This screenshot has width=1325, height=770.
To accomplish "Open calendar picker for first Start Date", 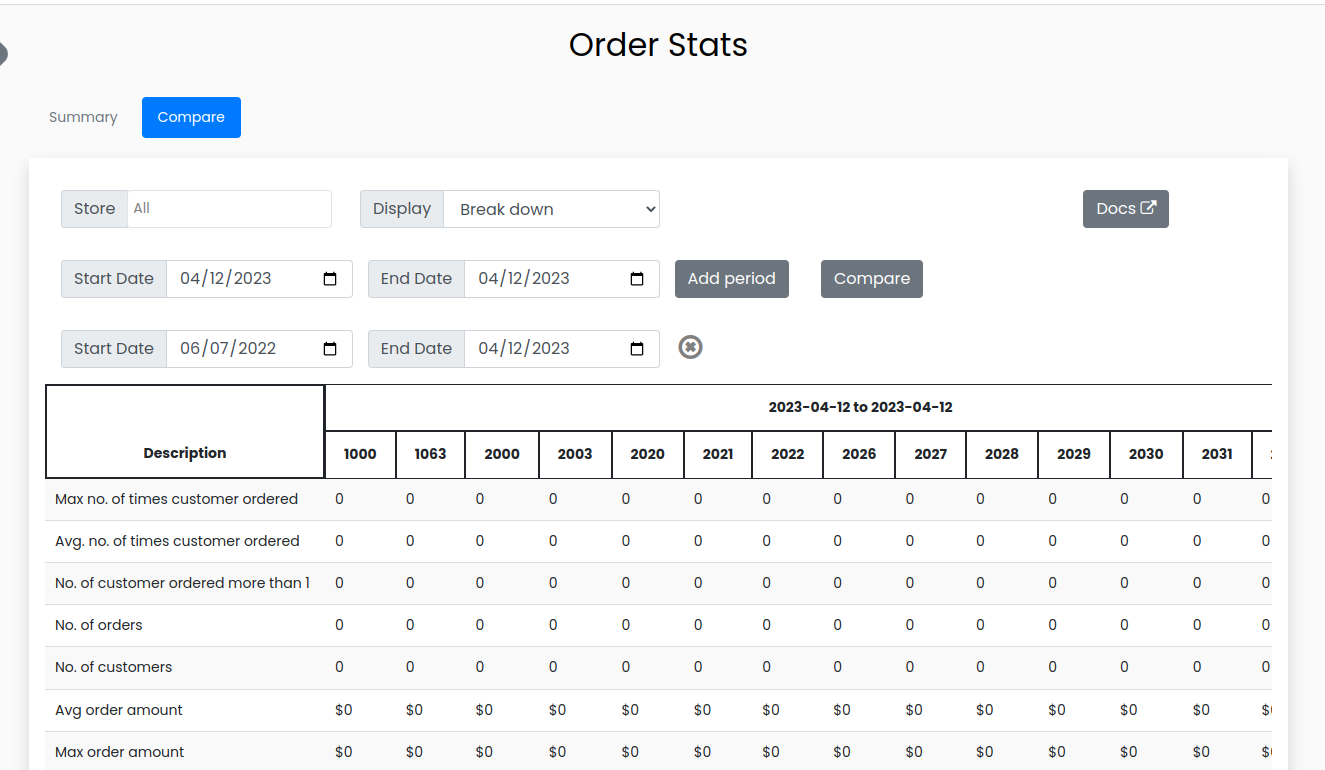I will pos(330,279).
